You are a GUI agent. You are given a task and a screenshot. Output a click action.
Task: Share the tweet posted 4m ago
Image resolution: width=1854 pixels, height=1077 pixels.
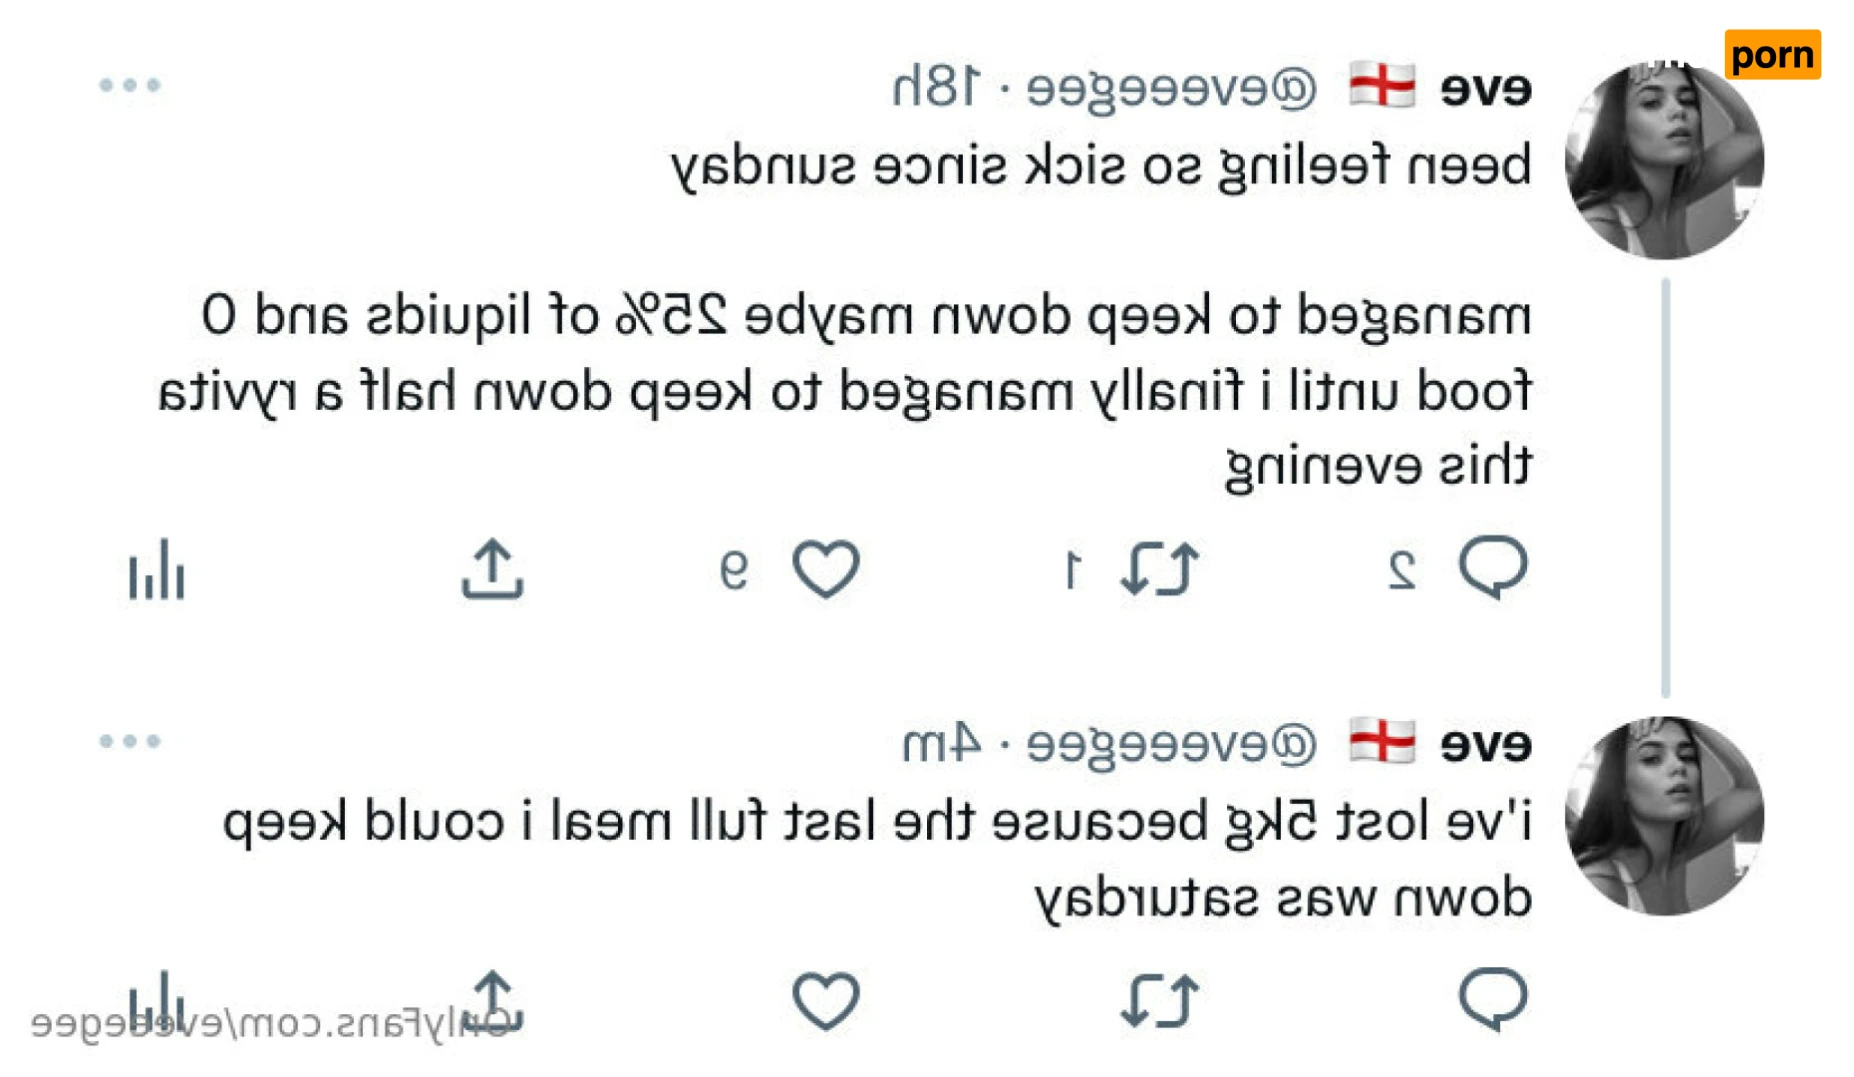492,996
